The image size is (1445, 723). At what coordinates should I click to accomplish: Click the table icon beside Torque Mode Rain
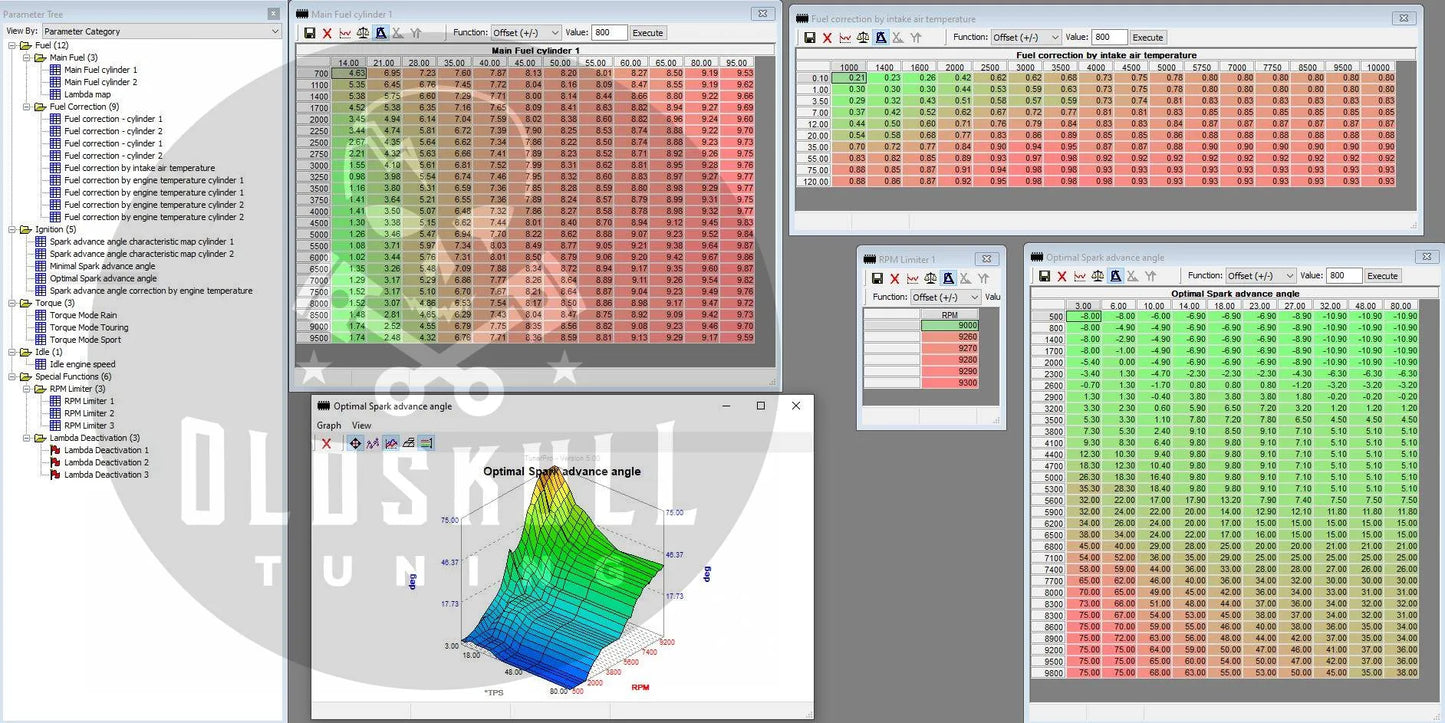(x=41, y=315)
